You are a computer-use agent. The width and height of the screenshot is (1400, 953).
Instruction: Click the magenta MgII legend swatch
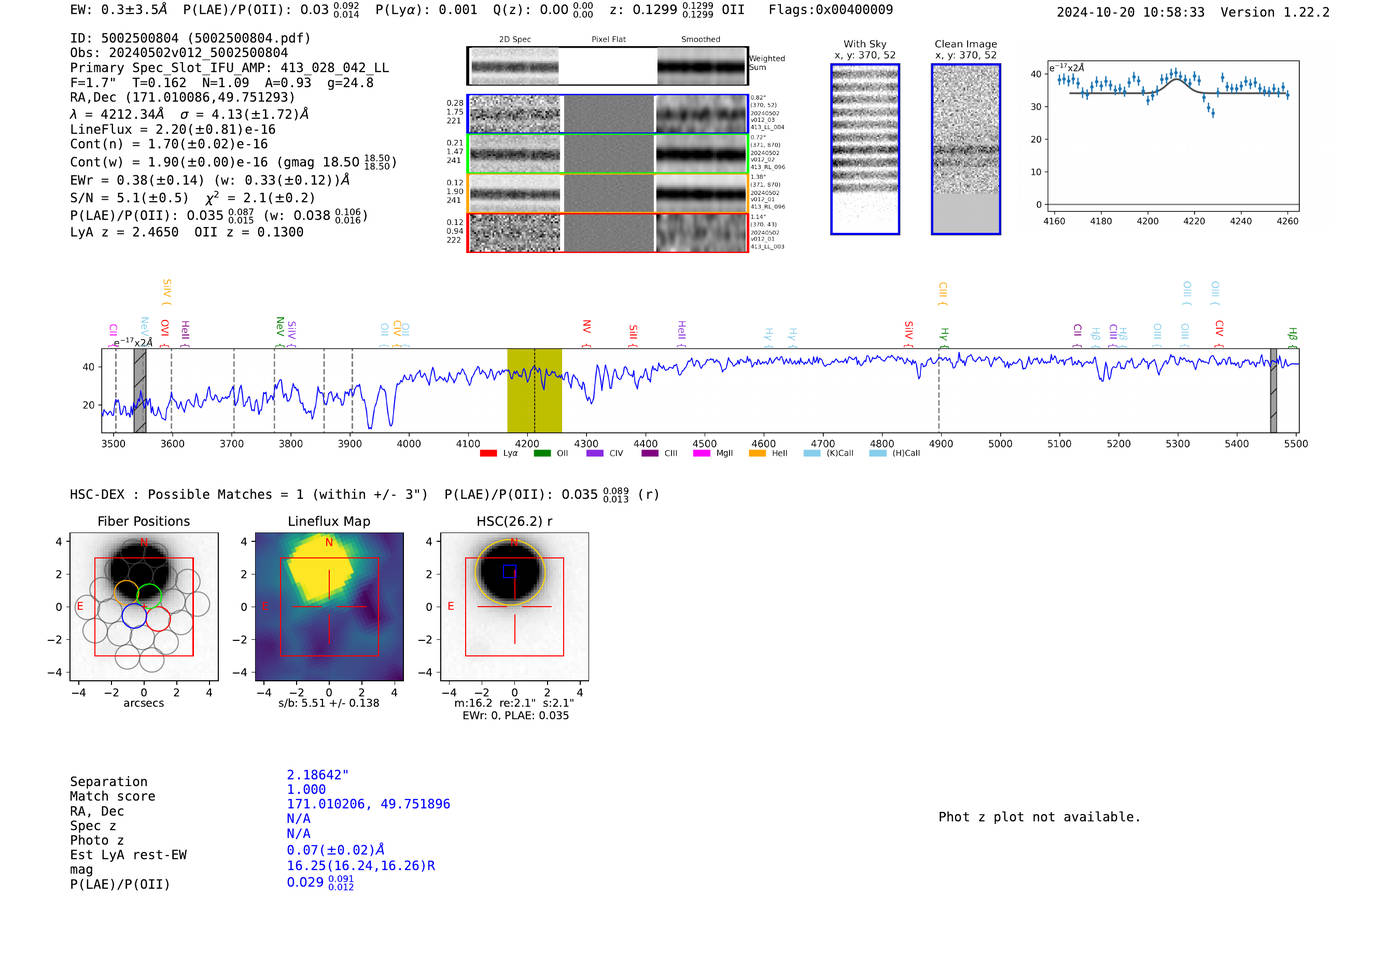click(701, 454)
